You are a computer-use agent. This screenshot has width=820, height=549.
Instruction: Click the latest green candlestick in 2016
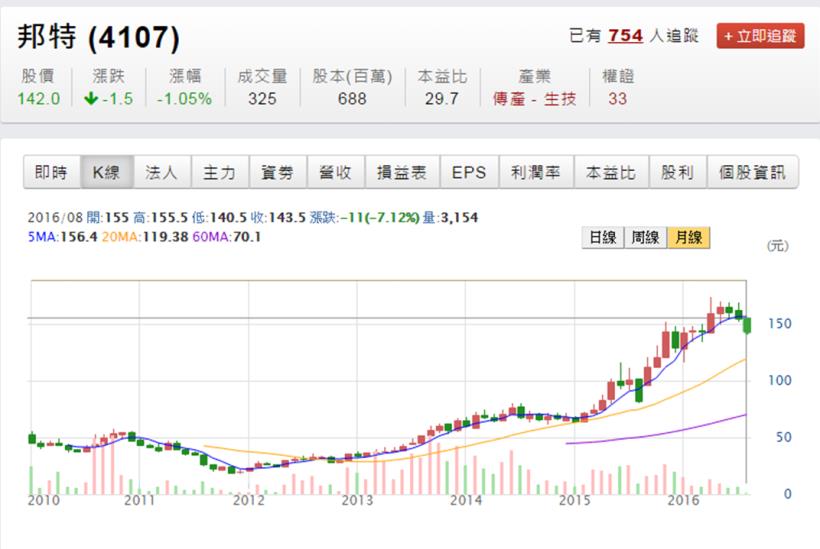pos(747,325)
